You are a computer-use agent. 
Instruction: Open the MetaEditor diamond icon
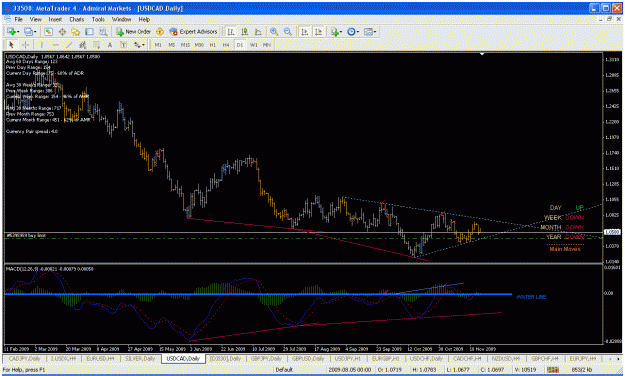[160, 32]
